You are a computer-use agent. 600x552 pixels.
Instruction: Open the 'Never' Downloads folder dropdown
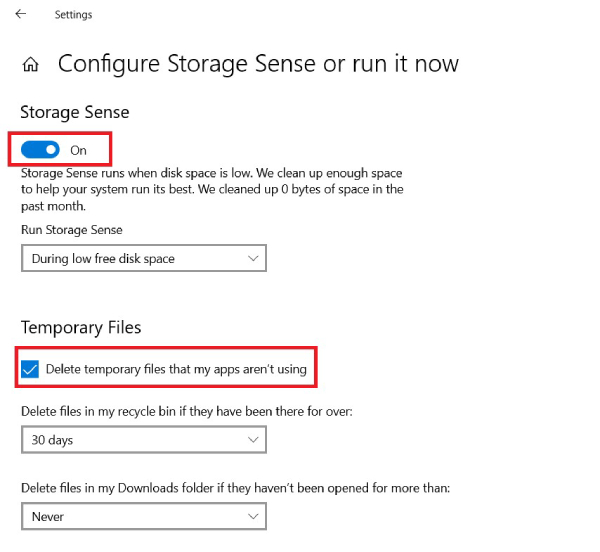[143, 517]
